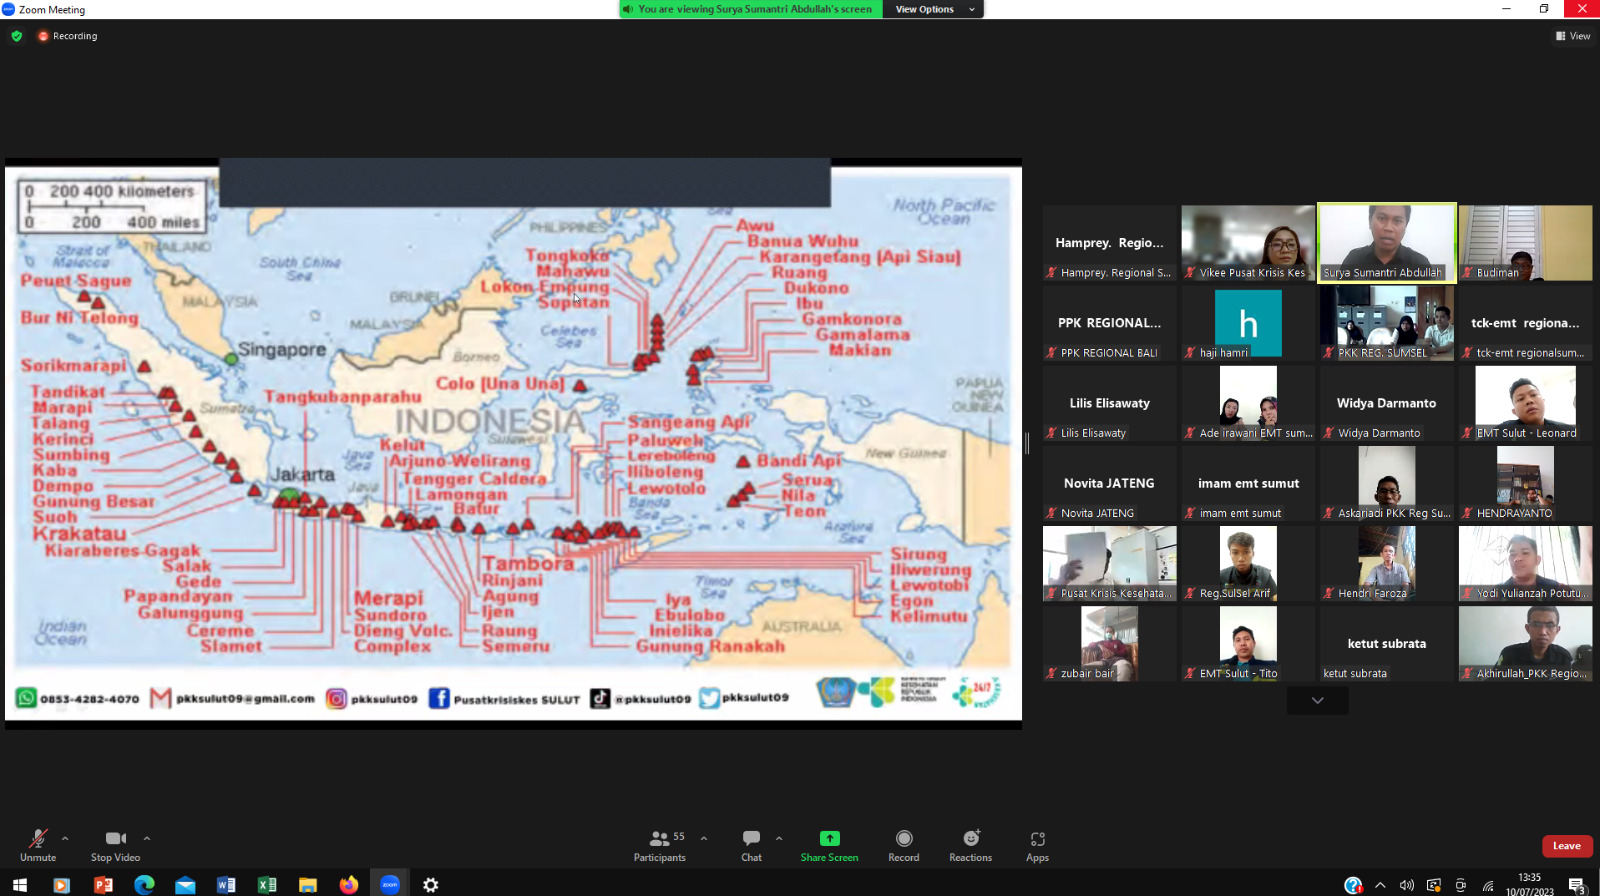Expand the chat options caret
The height and width of the screenshot is (896, 1600).
click(x=779, y=839)
